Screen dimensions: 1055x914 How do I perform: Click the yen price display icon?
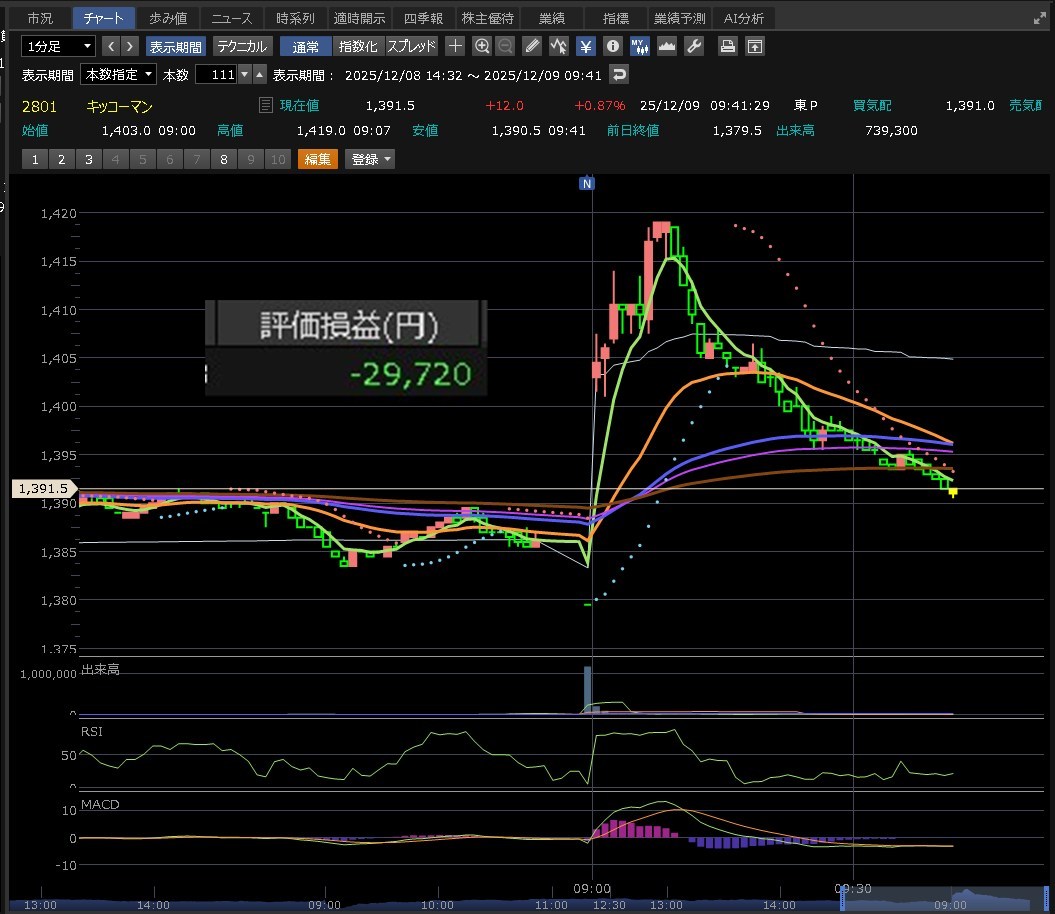[x=586, y=46]
